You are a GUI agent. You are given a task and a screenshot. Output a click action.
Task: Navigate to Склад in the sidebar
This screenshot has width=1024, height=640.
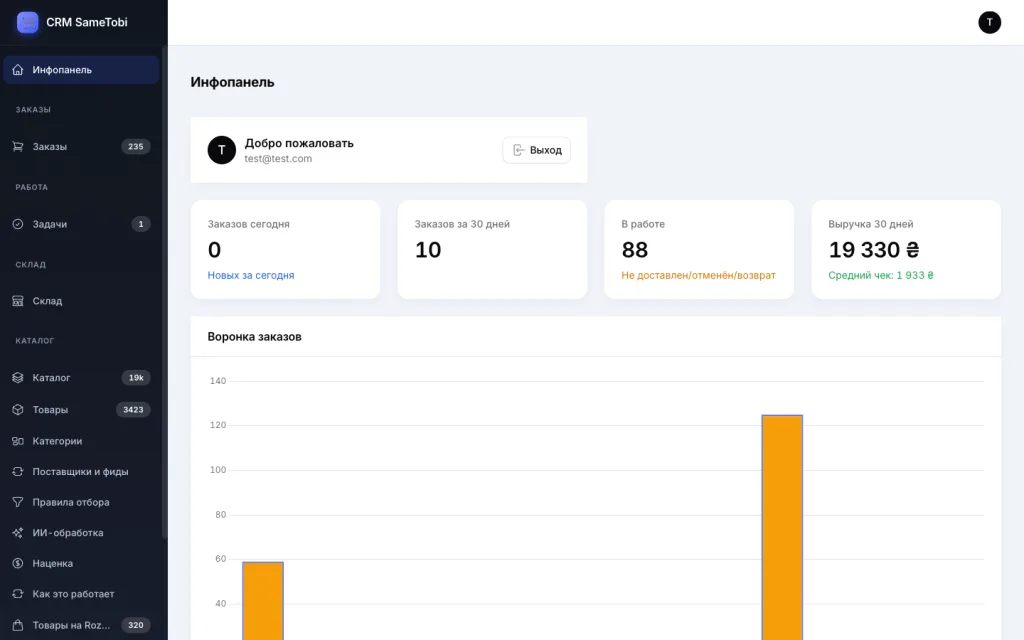(x=81, y=301)
